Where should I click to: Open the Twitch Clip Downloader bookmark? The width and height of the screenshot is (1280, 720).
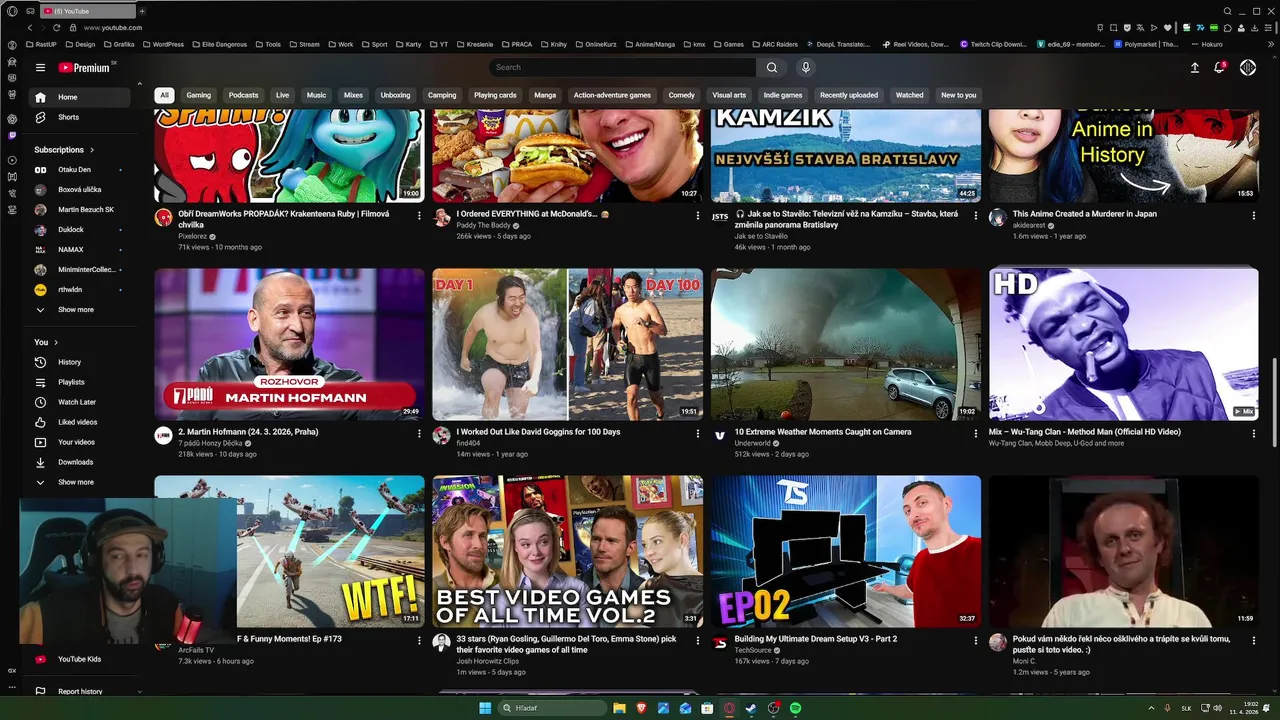(x=994, y=44)
